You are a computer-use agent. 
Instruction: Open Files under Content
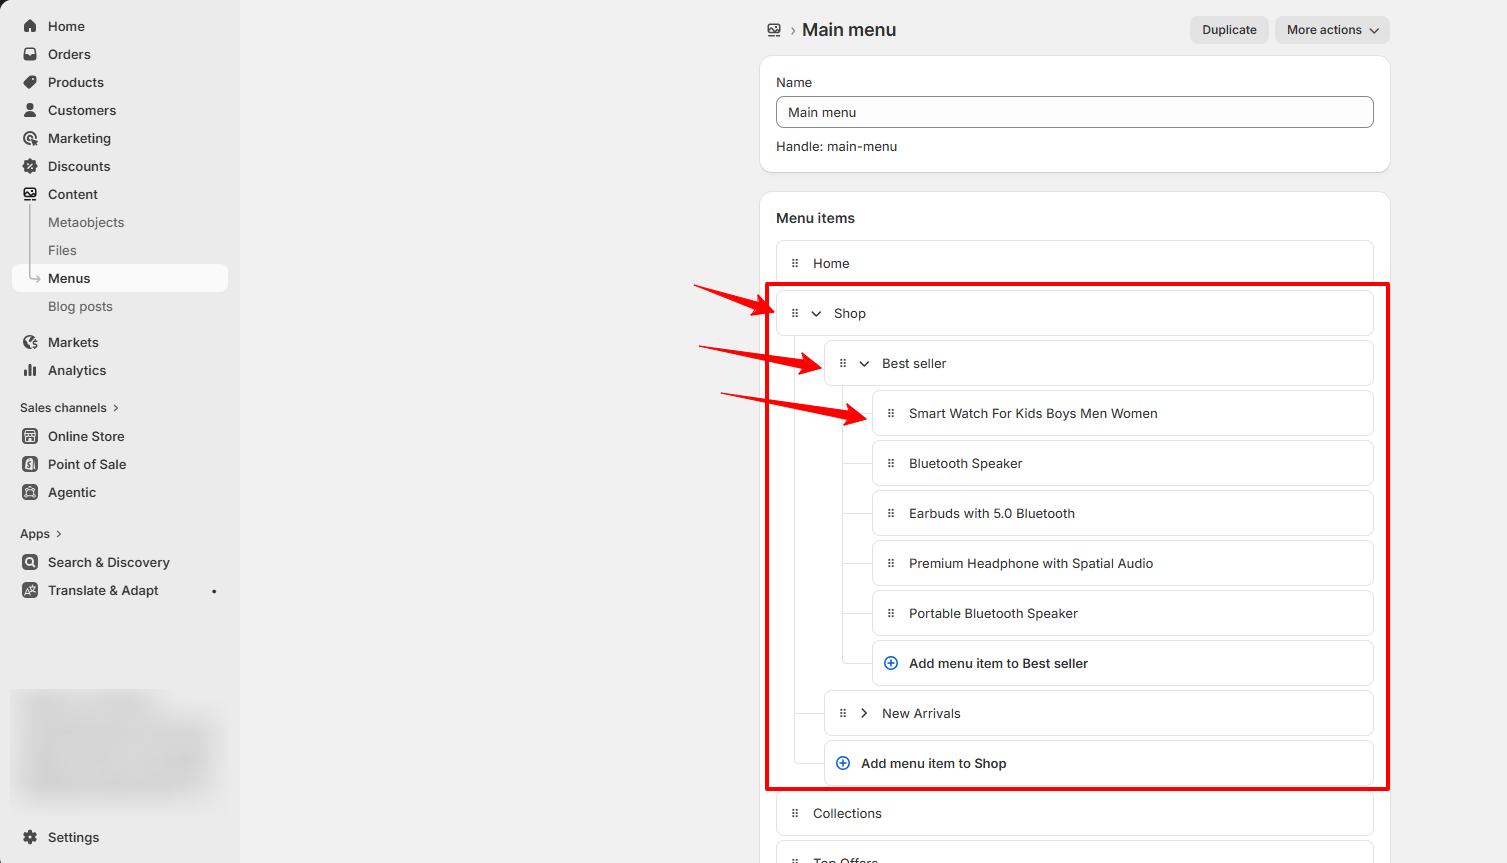point(62,250)
